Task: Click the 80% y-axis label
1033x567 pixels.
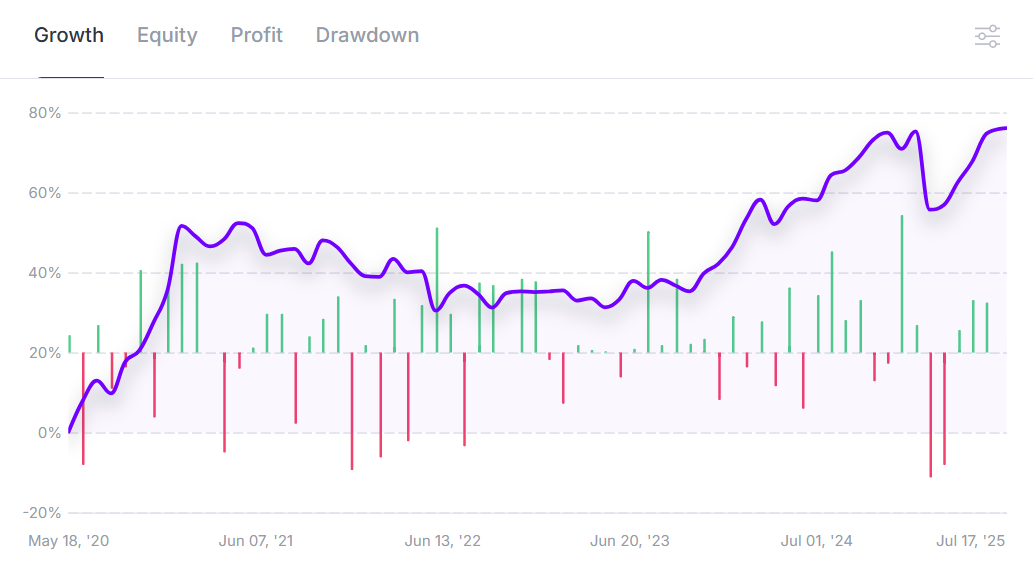Action: (45, 113)
